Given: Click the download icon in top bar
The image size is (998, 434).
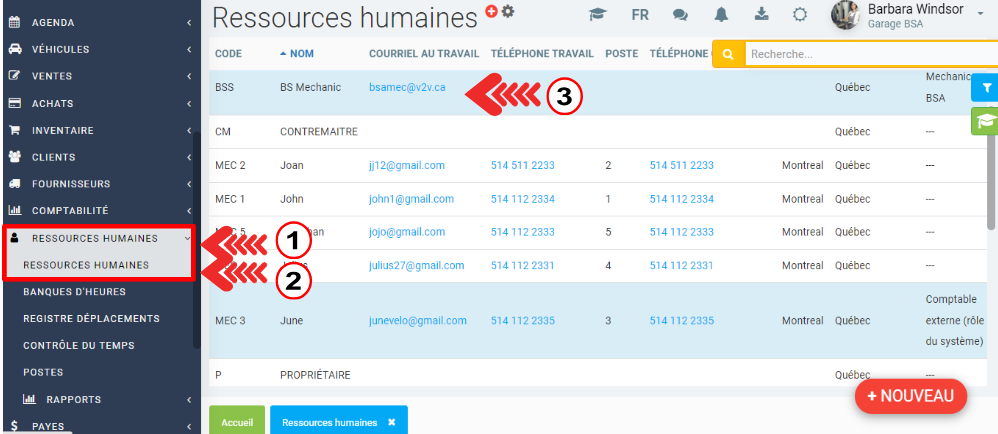Looking at the screenshot, I should click(760, 15).
